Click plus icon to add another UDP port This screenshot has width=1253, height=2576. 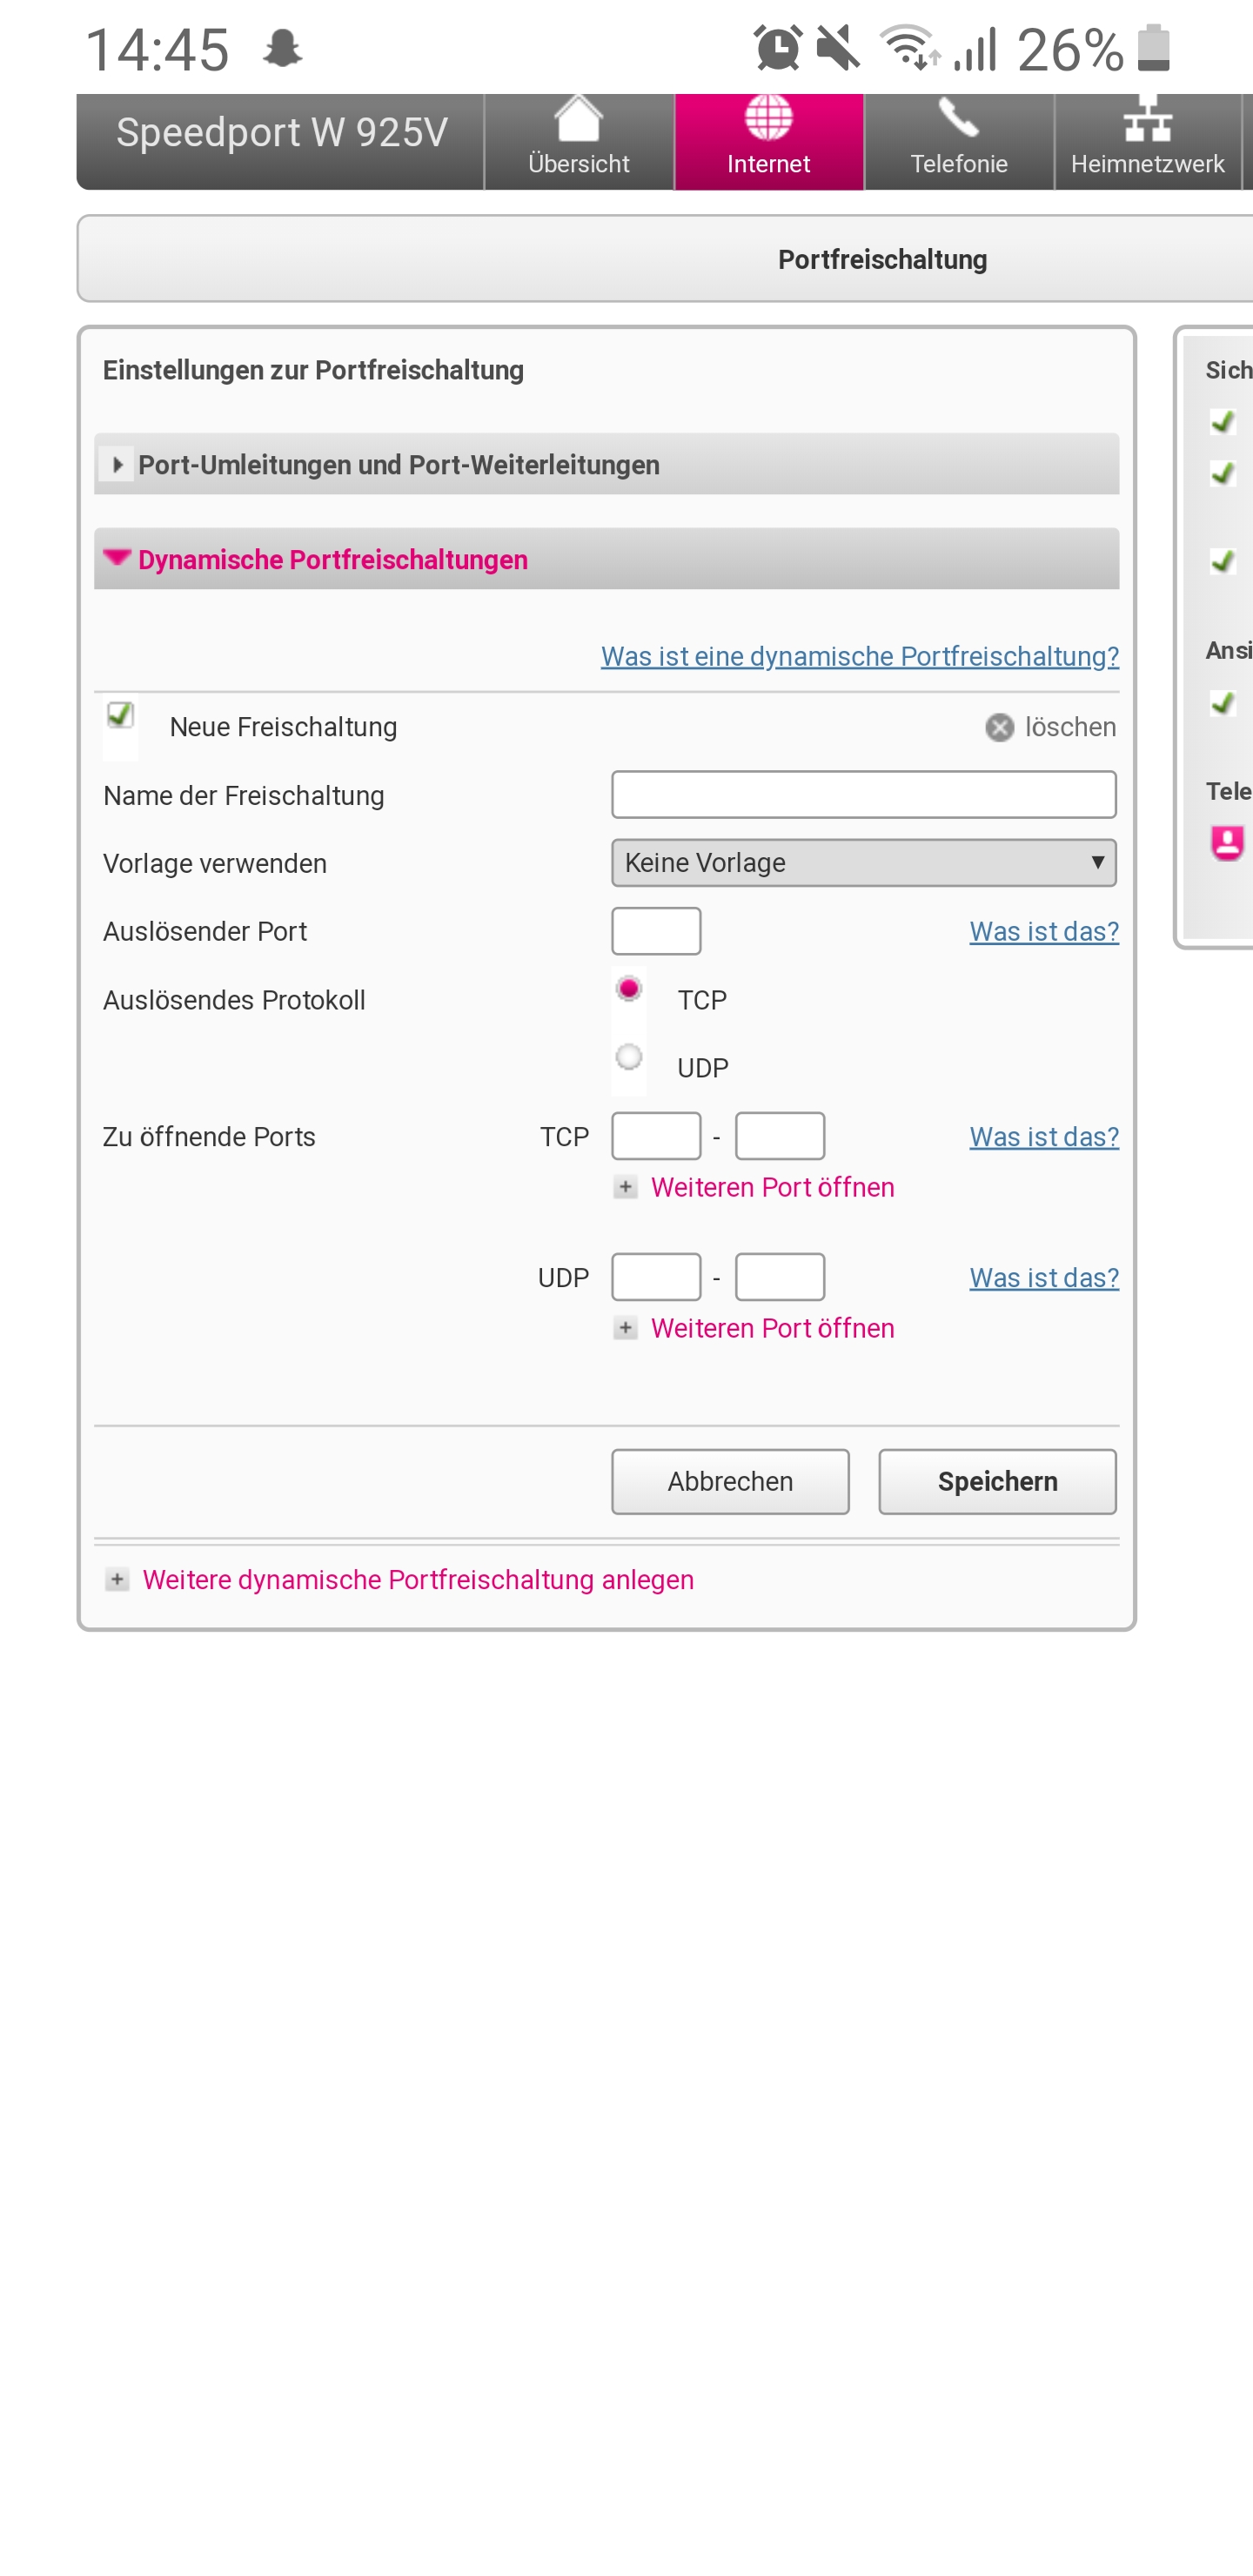click(x=625, y=1328)
